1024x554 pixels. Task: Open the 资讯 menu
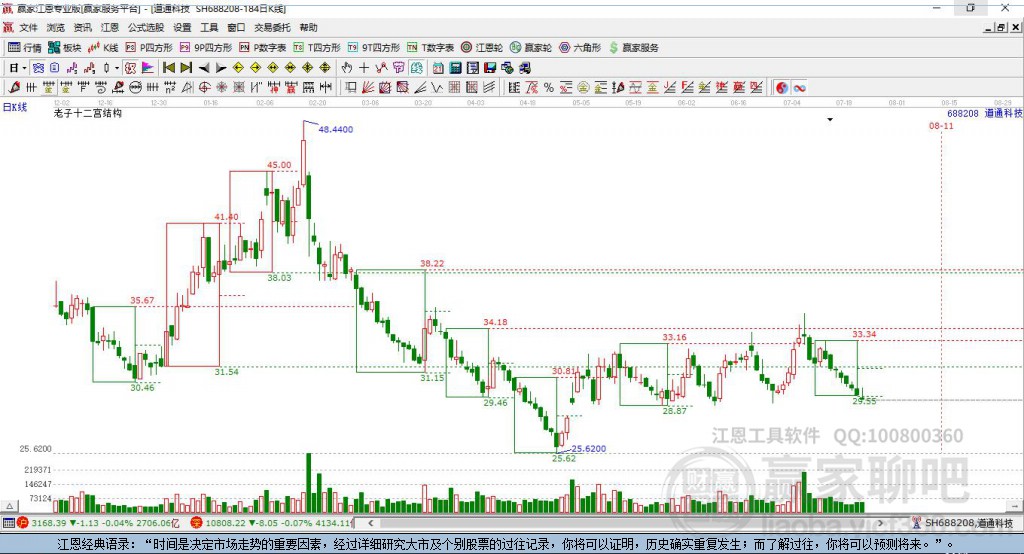[x=82, y=27]
